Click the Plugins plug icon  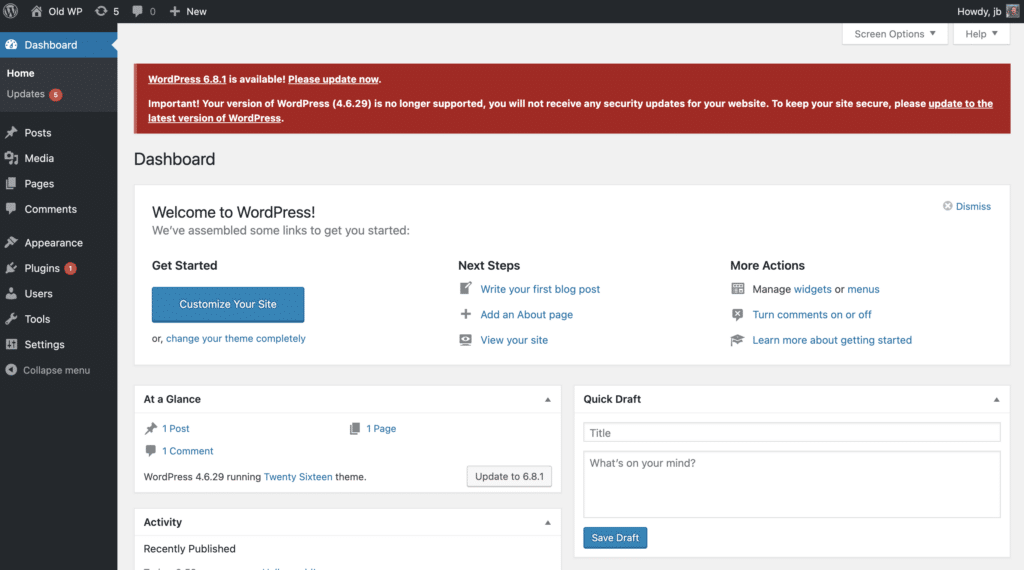coord(11,268)
